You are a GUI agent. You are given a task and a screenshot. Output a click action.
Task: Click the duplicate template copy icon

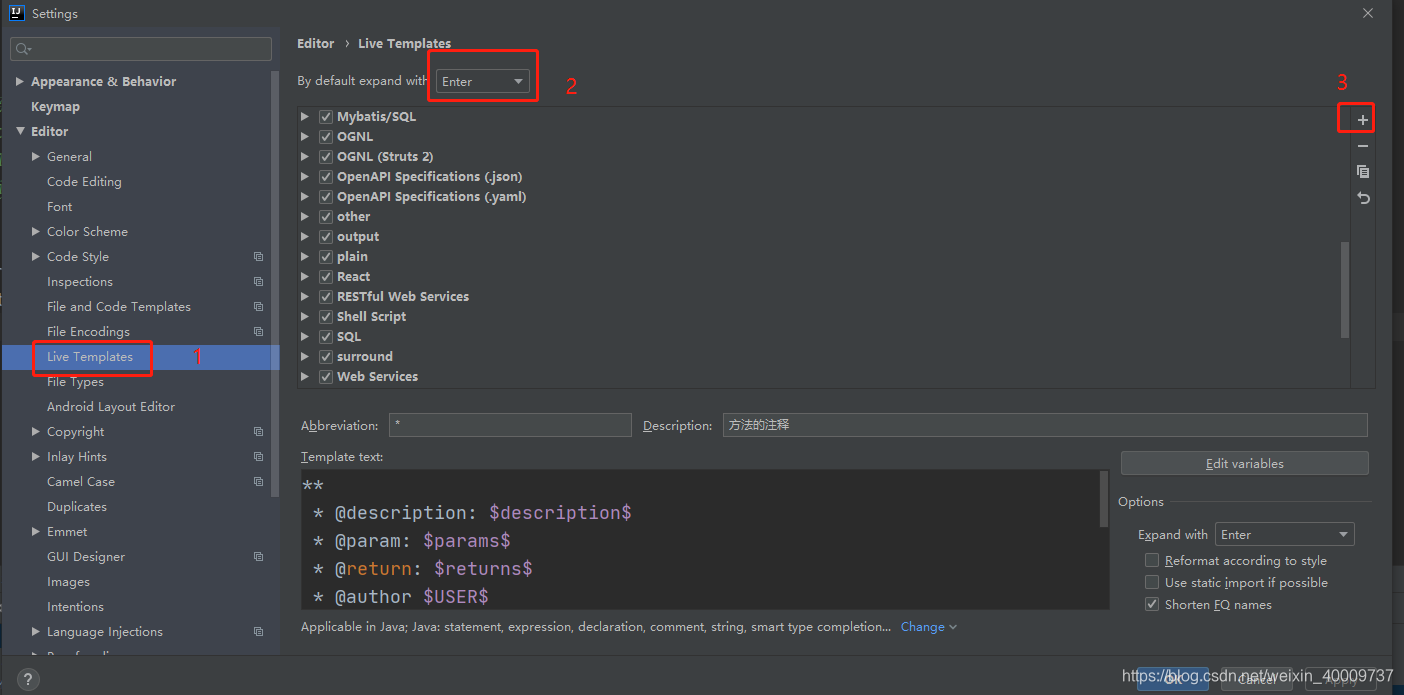[1363, 172]
